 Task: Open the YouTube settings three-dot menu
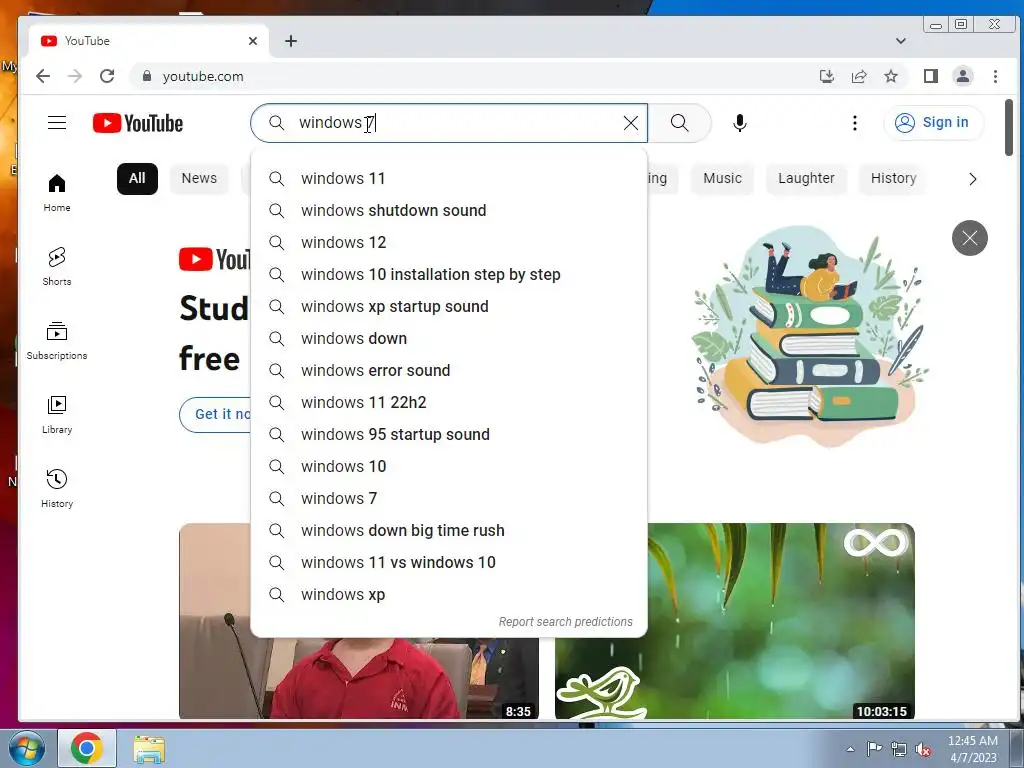click(x=854, y=123)
